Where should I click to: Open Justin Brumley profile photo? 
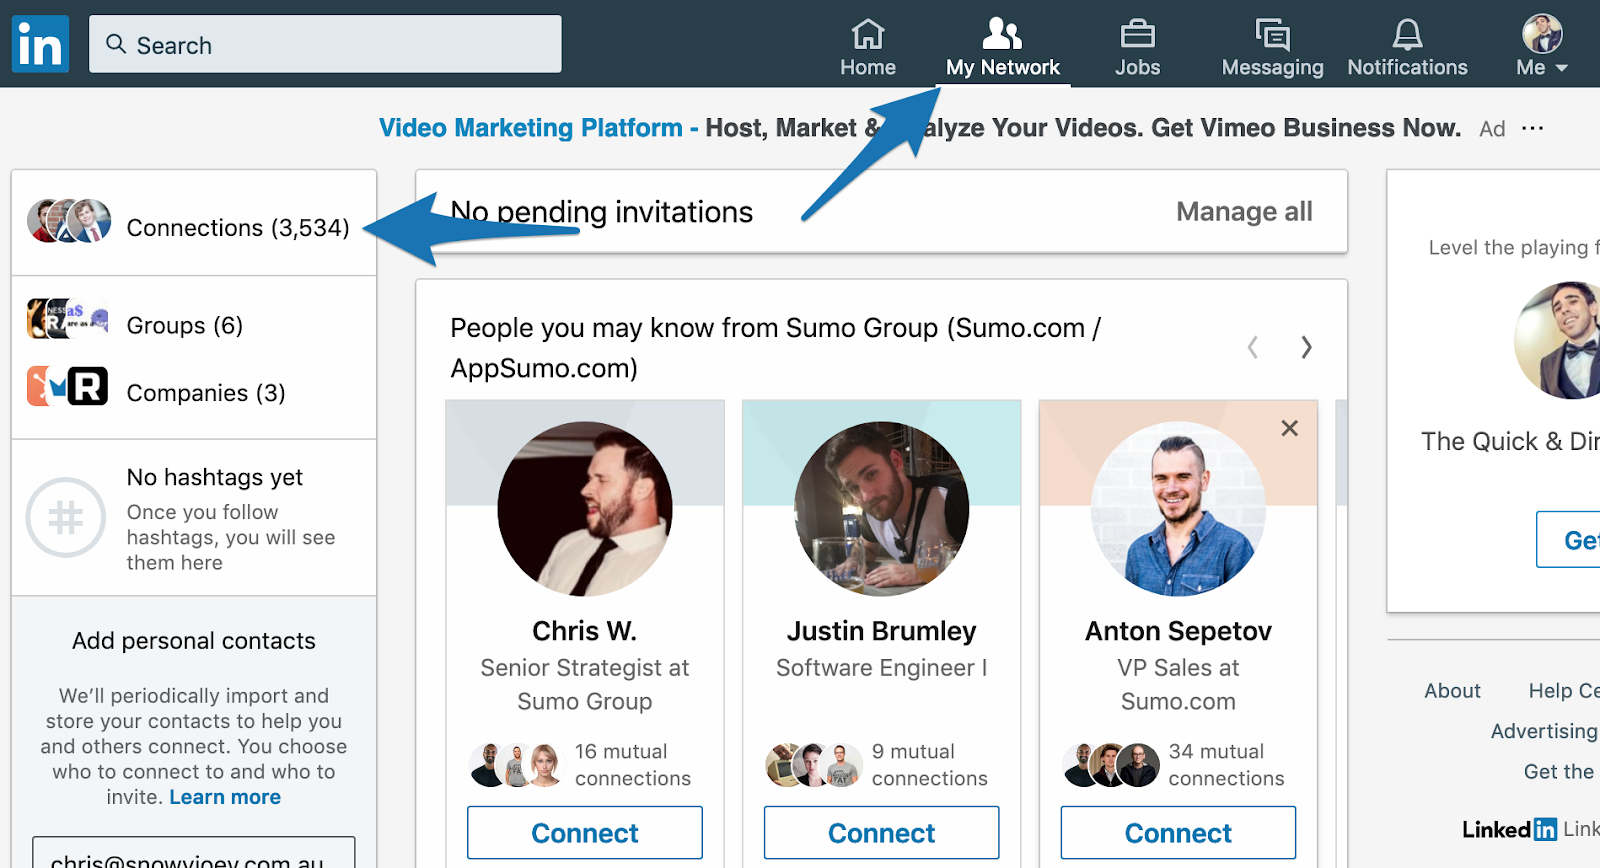882,509
